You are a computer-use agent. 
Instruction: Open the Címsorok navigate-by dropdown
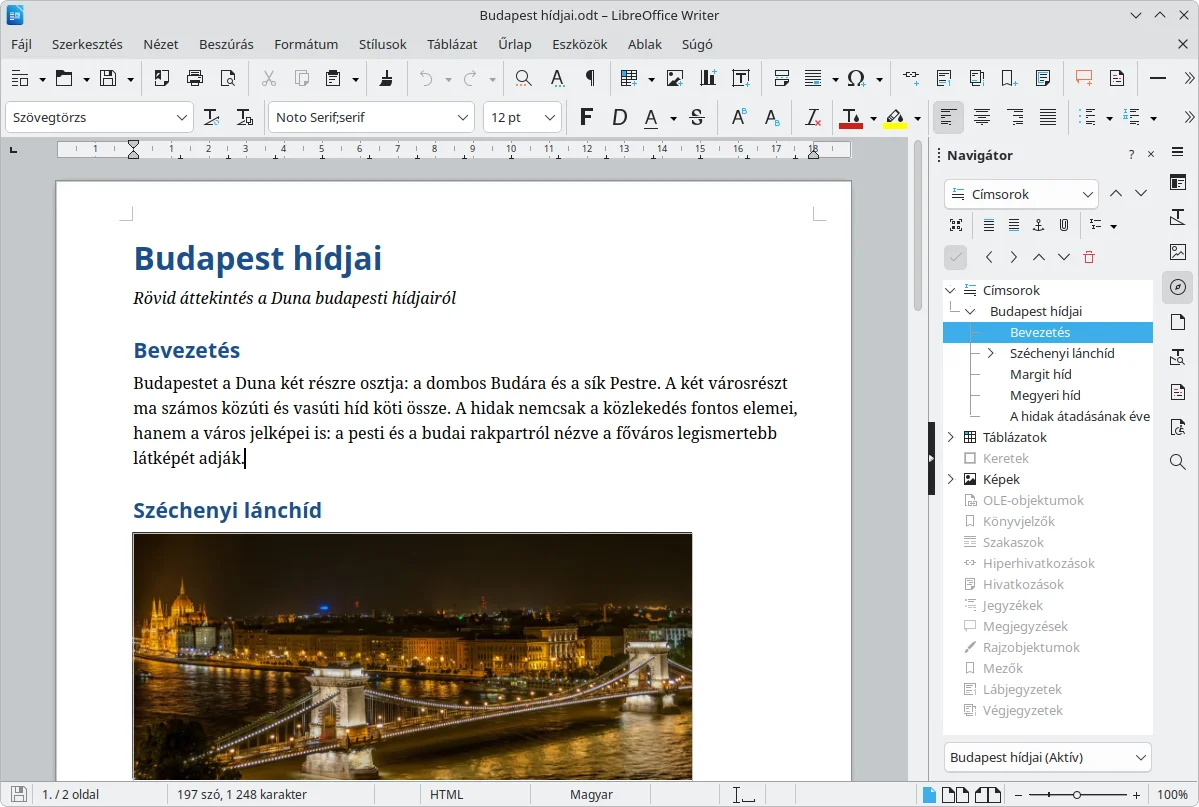pos(1022,194)
